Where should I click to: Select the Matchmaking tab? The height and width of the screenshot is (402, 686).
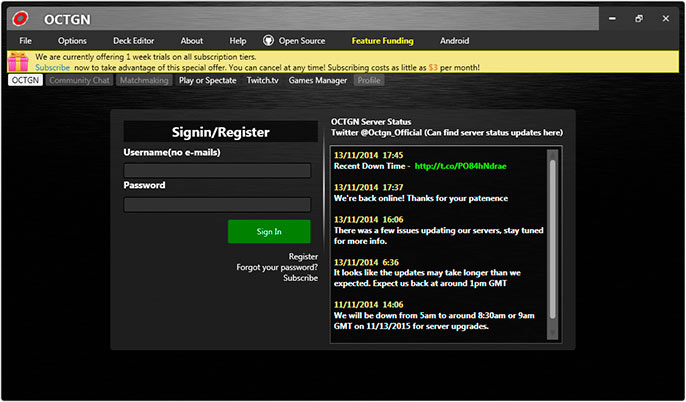pos(144,80)
